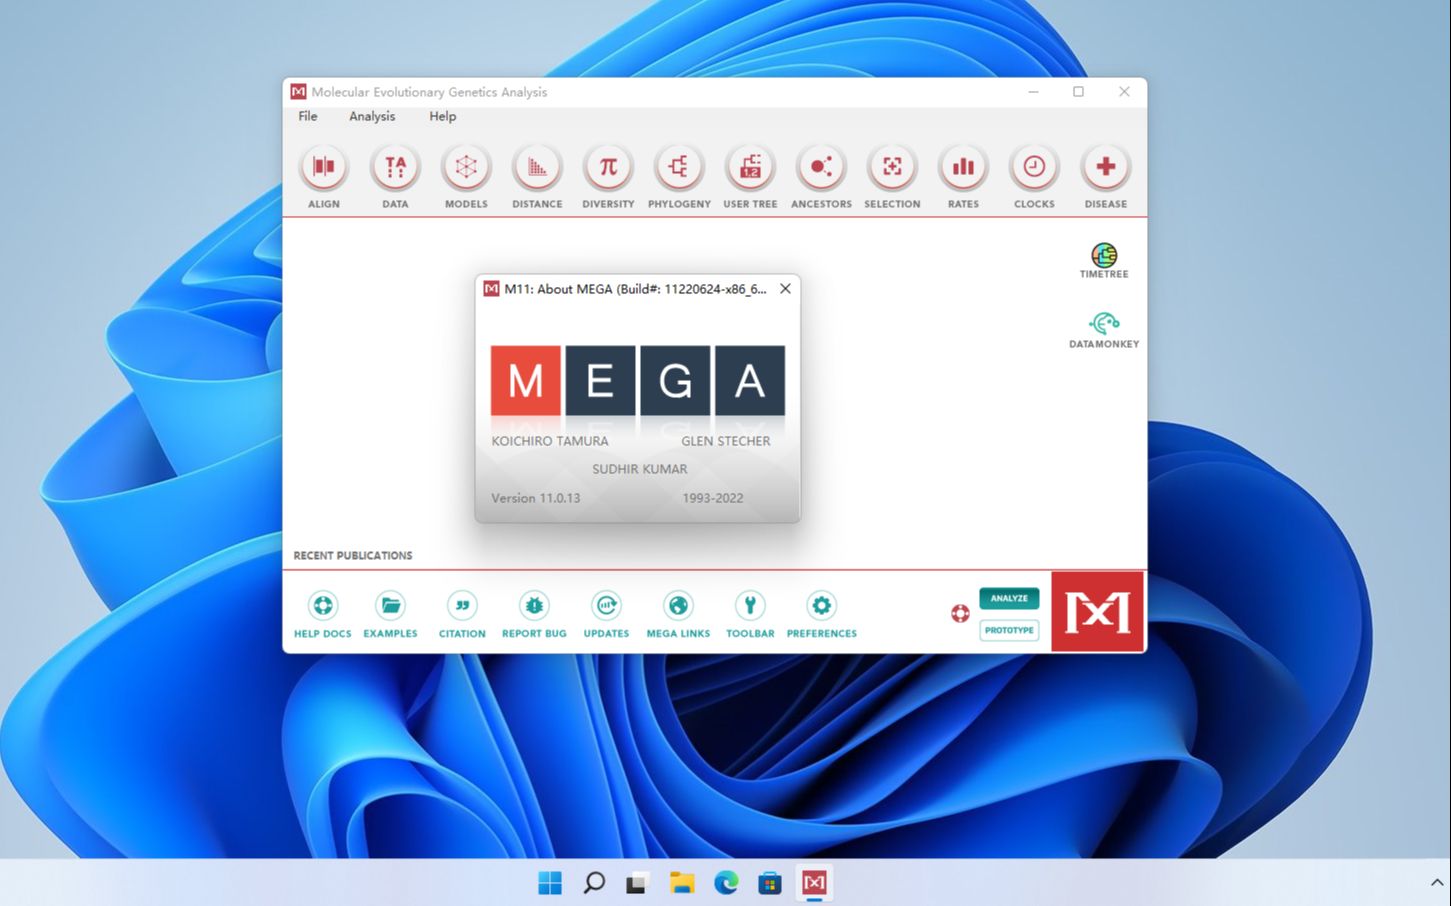Click the name SUDHIR KUMAR

click(640, 469)
